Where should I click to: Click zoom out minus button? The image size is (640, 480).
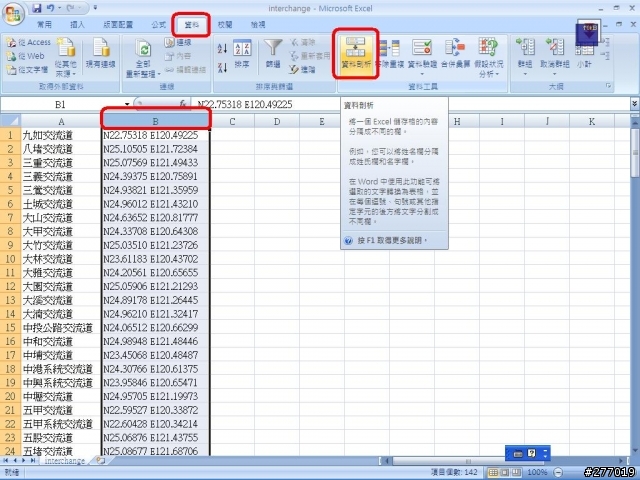(x=558, y=472)
